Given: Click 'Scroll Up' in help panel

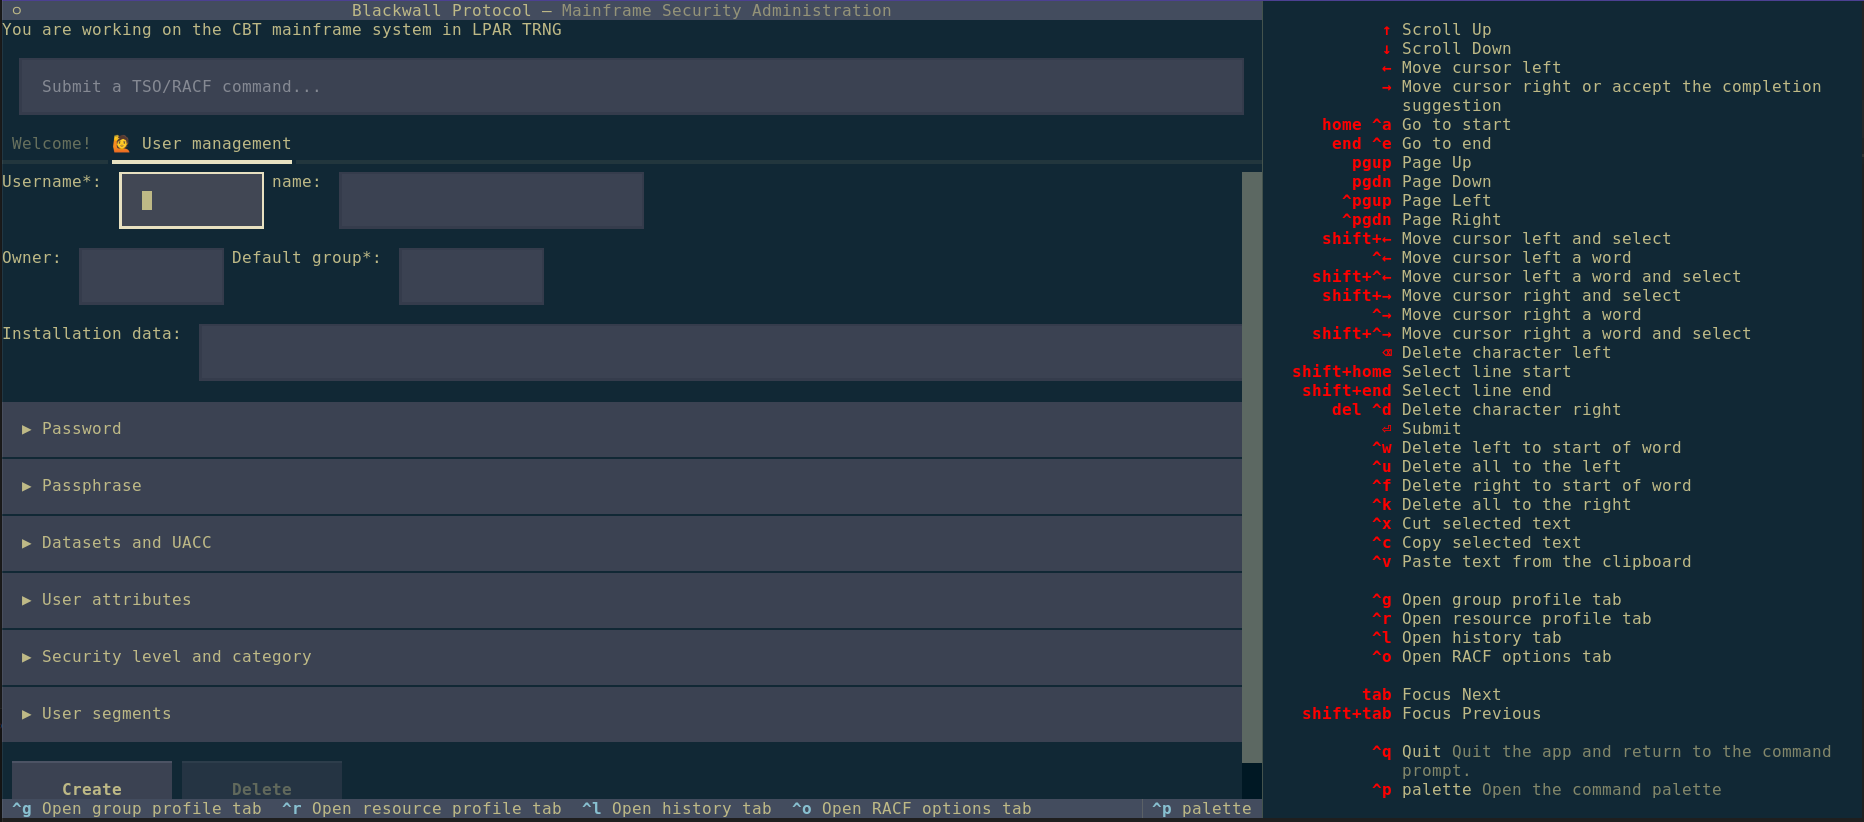Looking at the screenshot, I should [1446, 30].
